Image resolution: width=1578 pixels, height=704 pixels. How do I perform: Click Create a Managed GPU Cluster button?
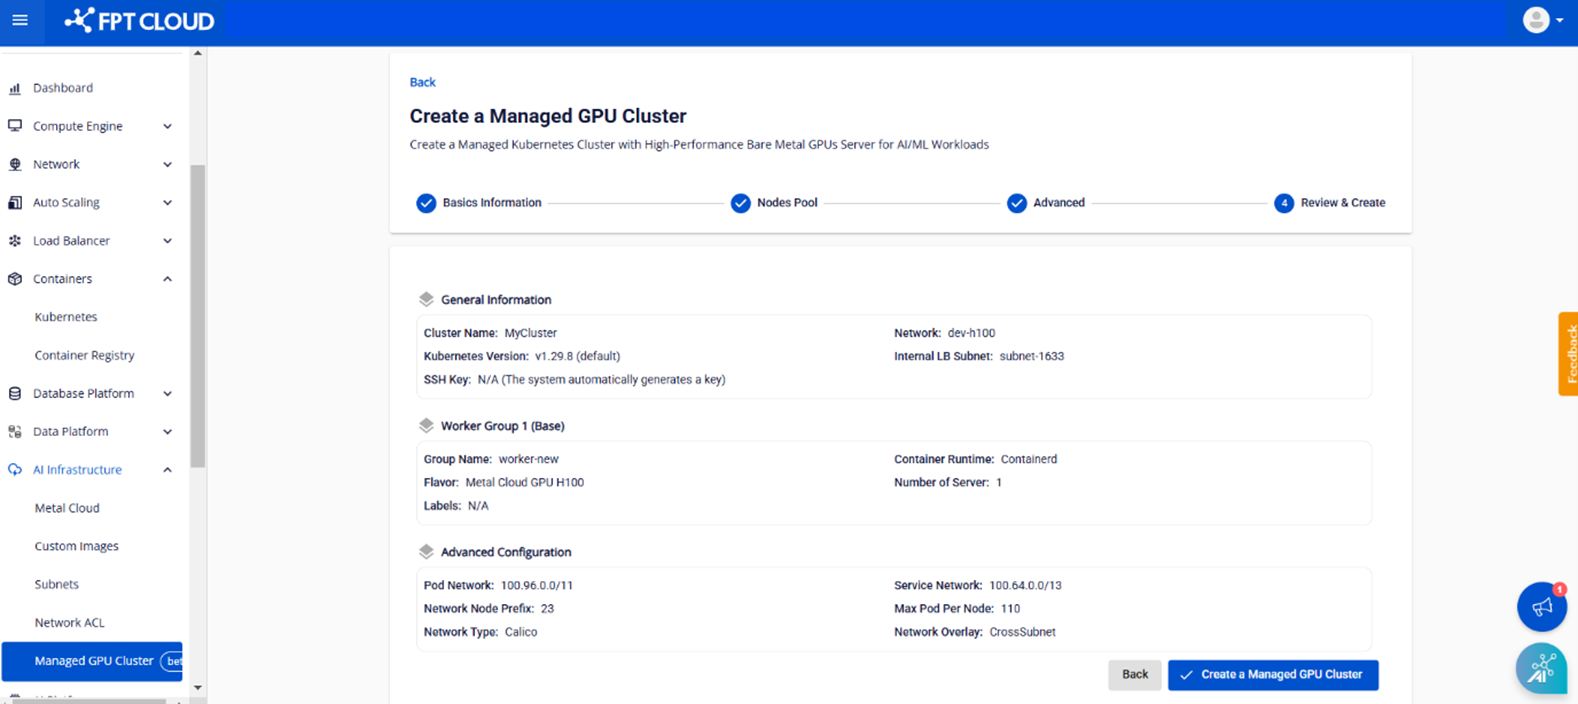(1272, 675)
